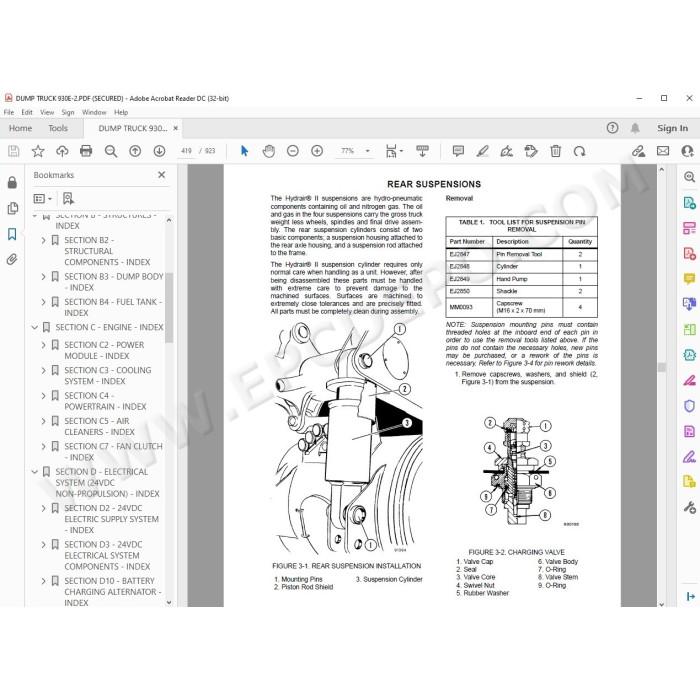Screen dimensions: 700x700
Task: Expand SECTION C2 Power Module
Action: [x=43, y=345]
